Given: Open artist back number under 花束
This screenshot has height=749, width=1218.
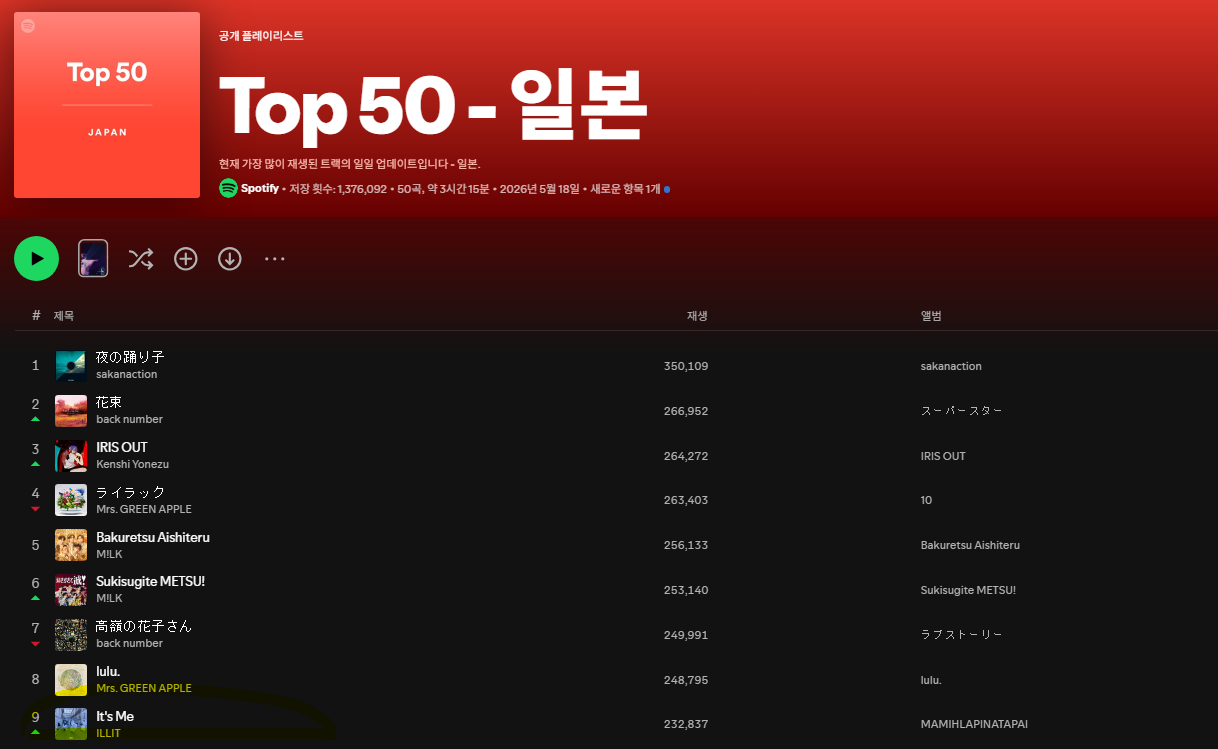Looking at the screenshot, I should (129, 419).
